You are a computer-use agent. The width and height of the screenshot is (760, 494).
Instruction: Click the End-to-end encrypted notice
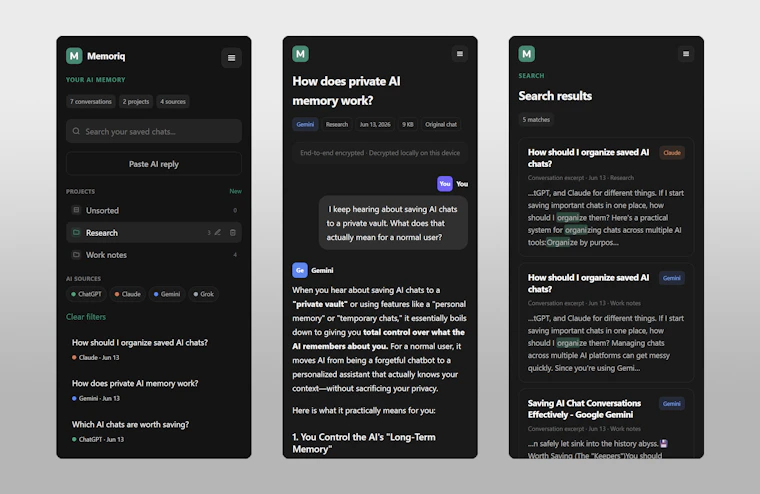point(380,153)
